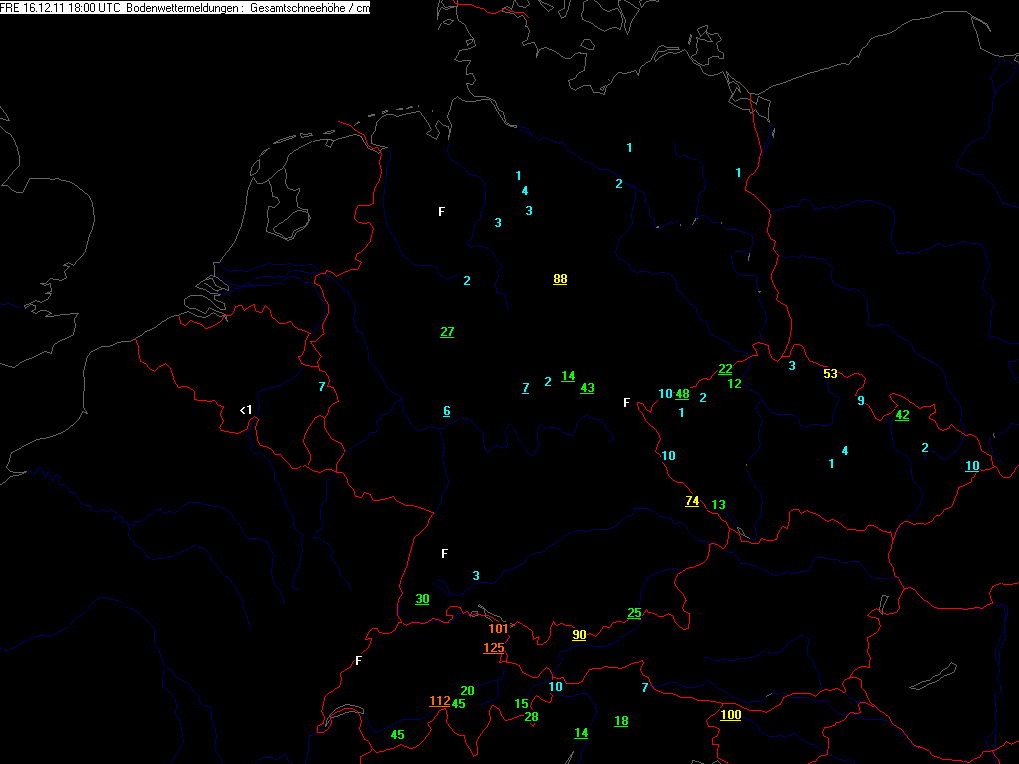Select the green 25 snow reading
The width and height of the screenshot is (1019, 764).
pyautogui.click(x=634, y=613)
